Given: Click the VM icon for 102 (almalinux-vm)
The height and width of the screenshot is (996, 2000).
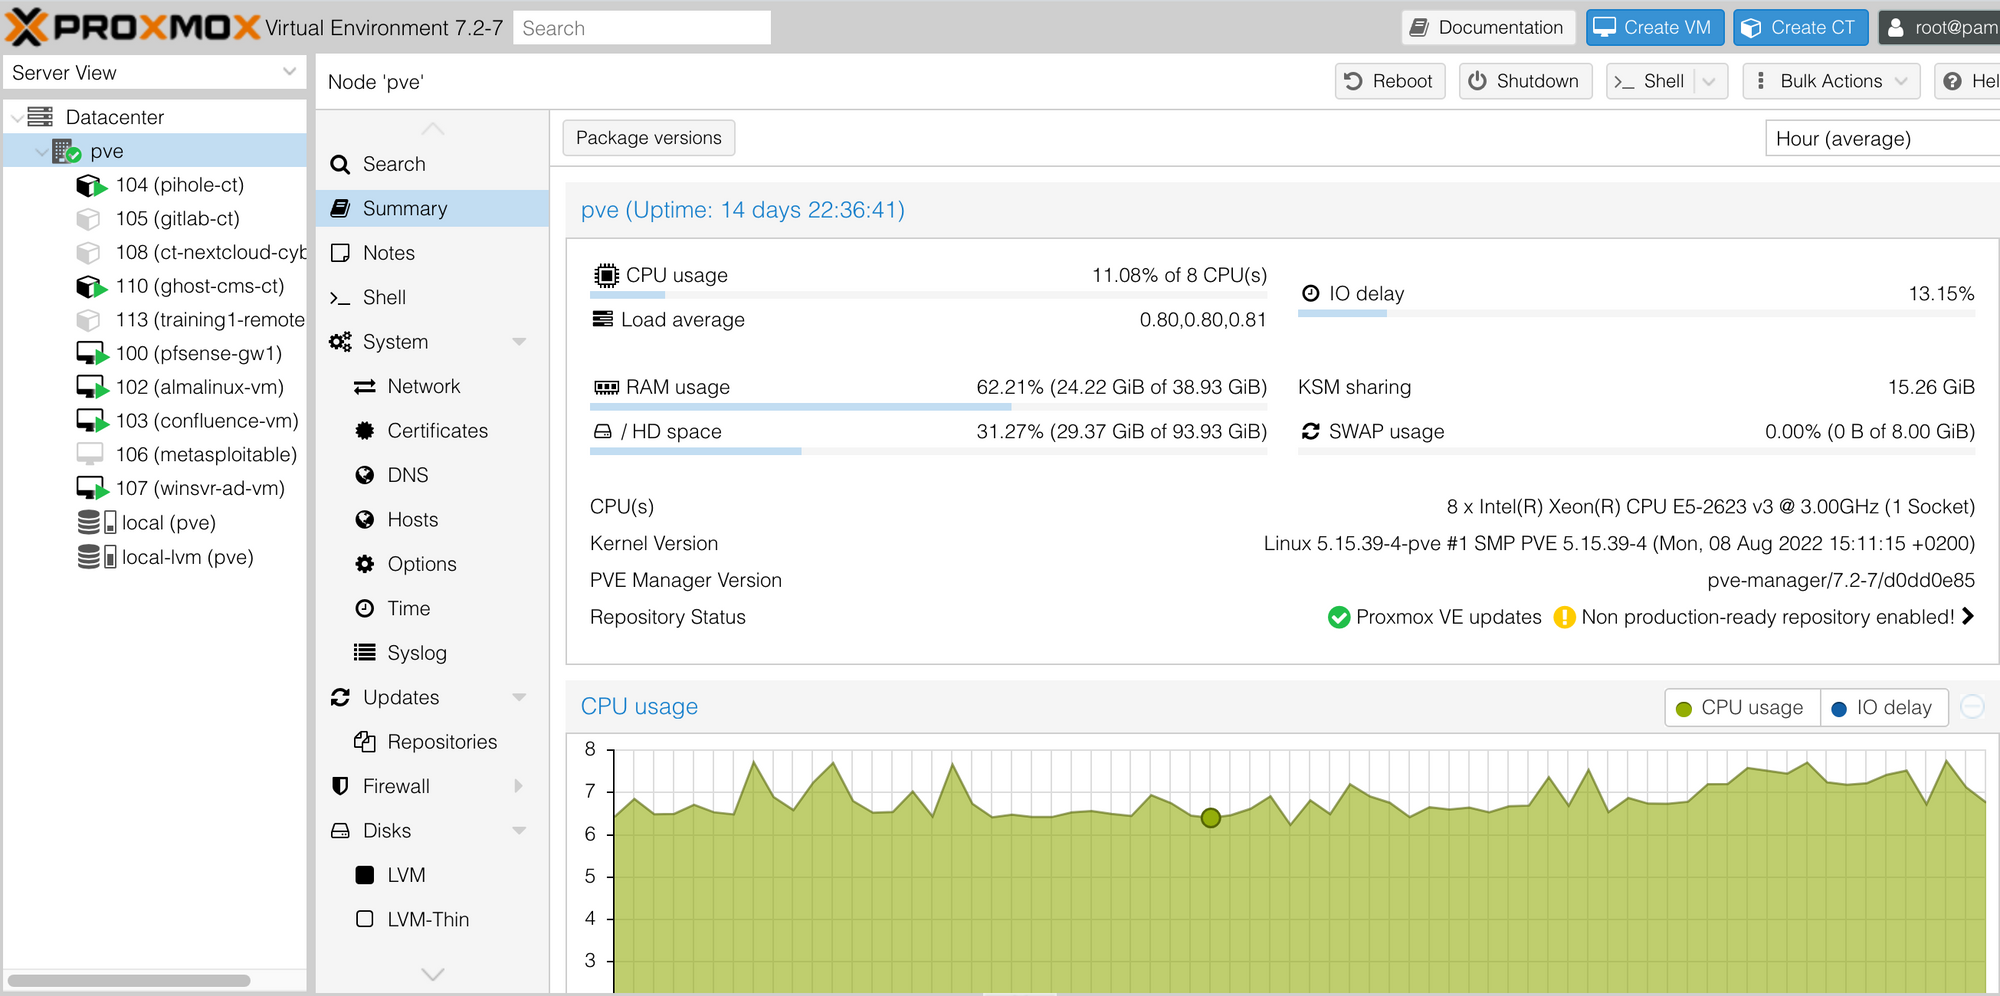Looking at the screenshot, I should pos(92,388).
